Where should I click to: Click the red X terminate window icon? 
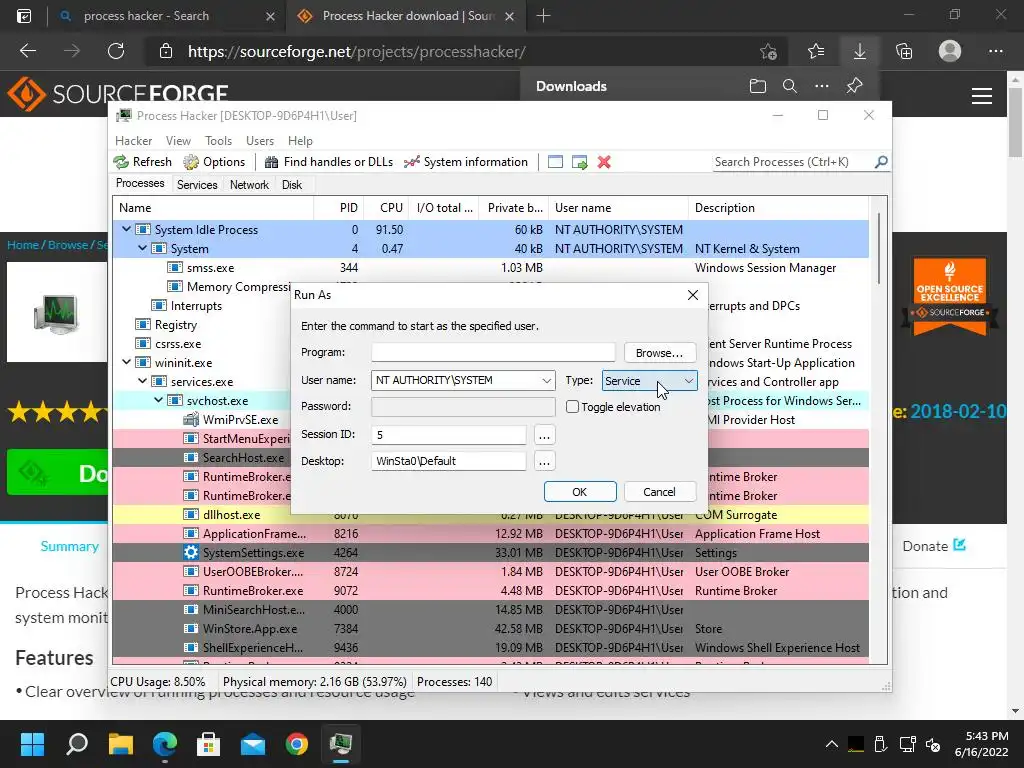point(604,162)
